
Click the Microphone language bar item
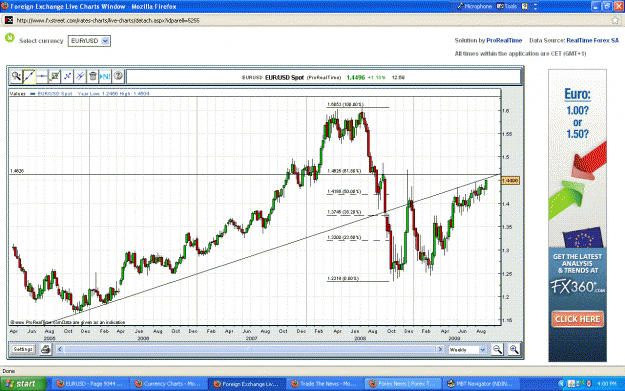pos(474,6)
